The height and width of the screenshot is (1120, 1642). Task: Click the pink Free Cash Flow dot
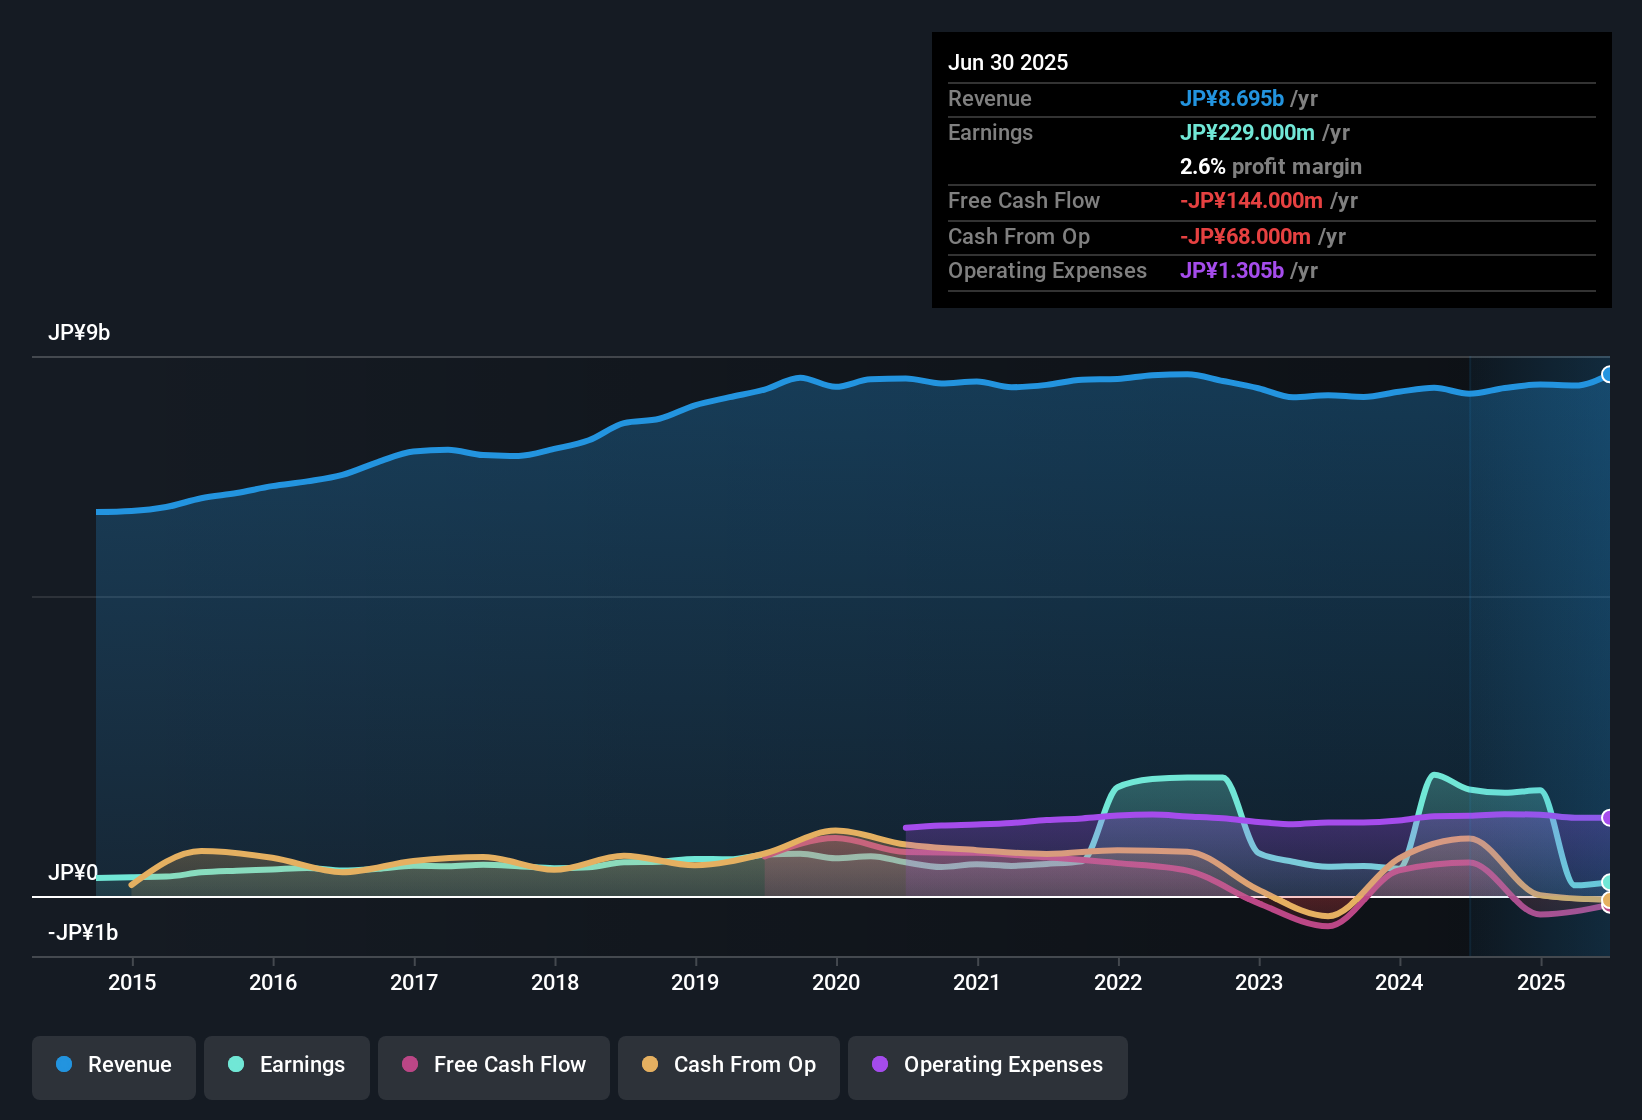pos(410,1064)
